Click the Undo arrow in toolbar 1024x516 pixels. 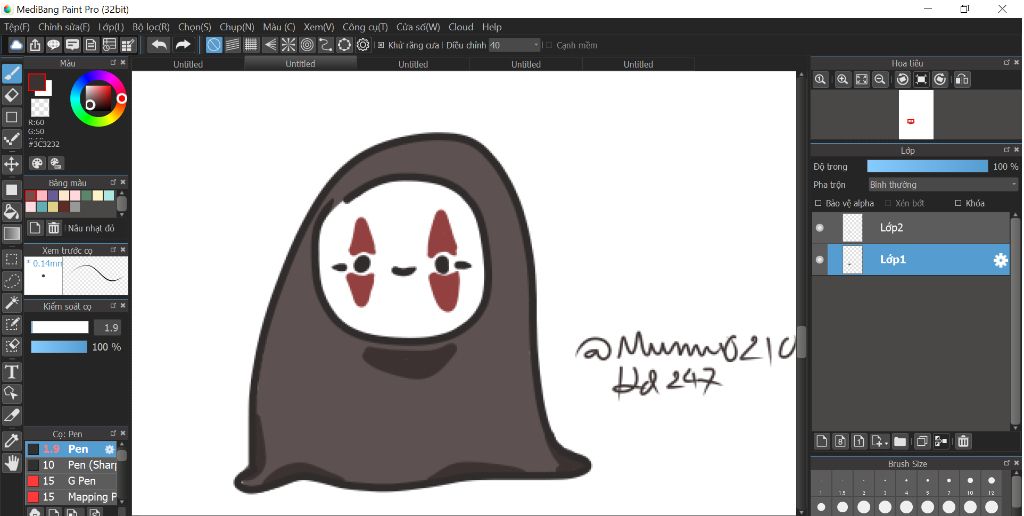(159, 45)
